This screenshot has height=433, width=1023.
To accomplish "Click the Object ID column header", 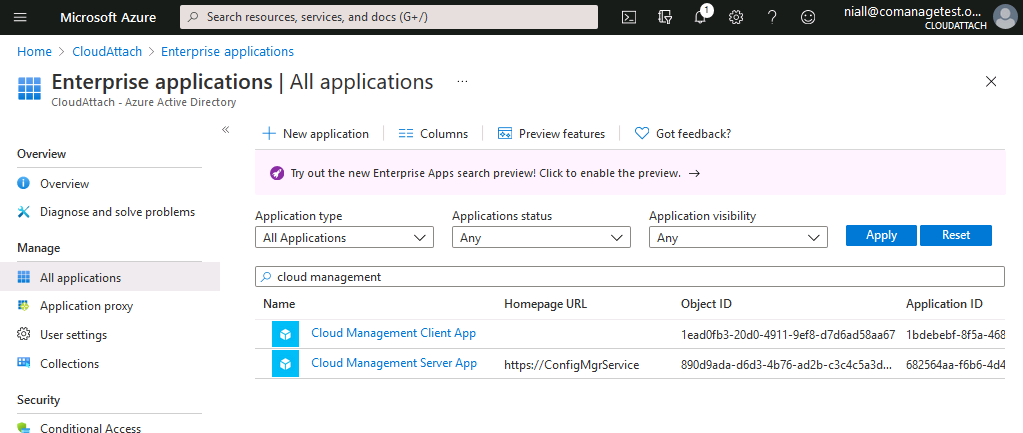I will 706,304.
